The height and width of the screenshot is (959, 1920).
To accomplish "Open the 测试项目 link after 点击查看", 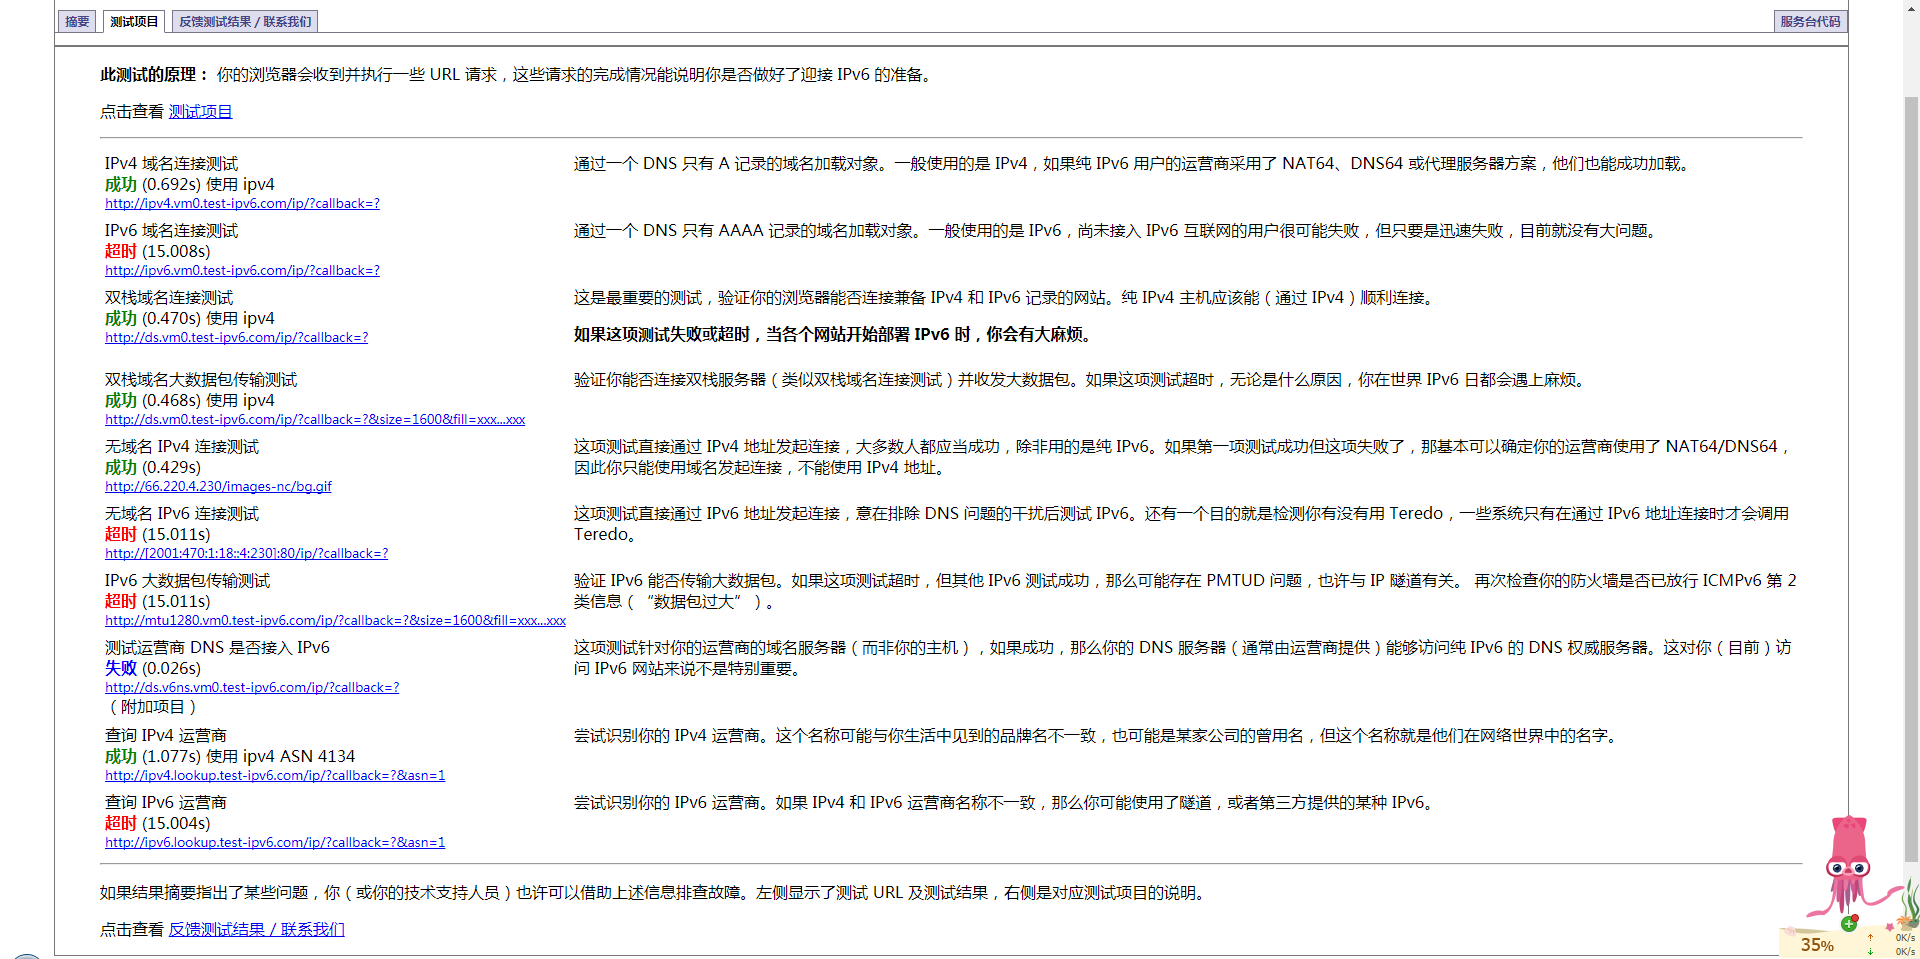I will 200,111.
